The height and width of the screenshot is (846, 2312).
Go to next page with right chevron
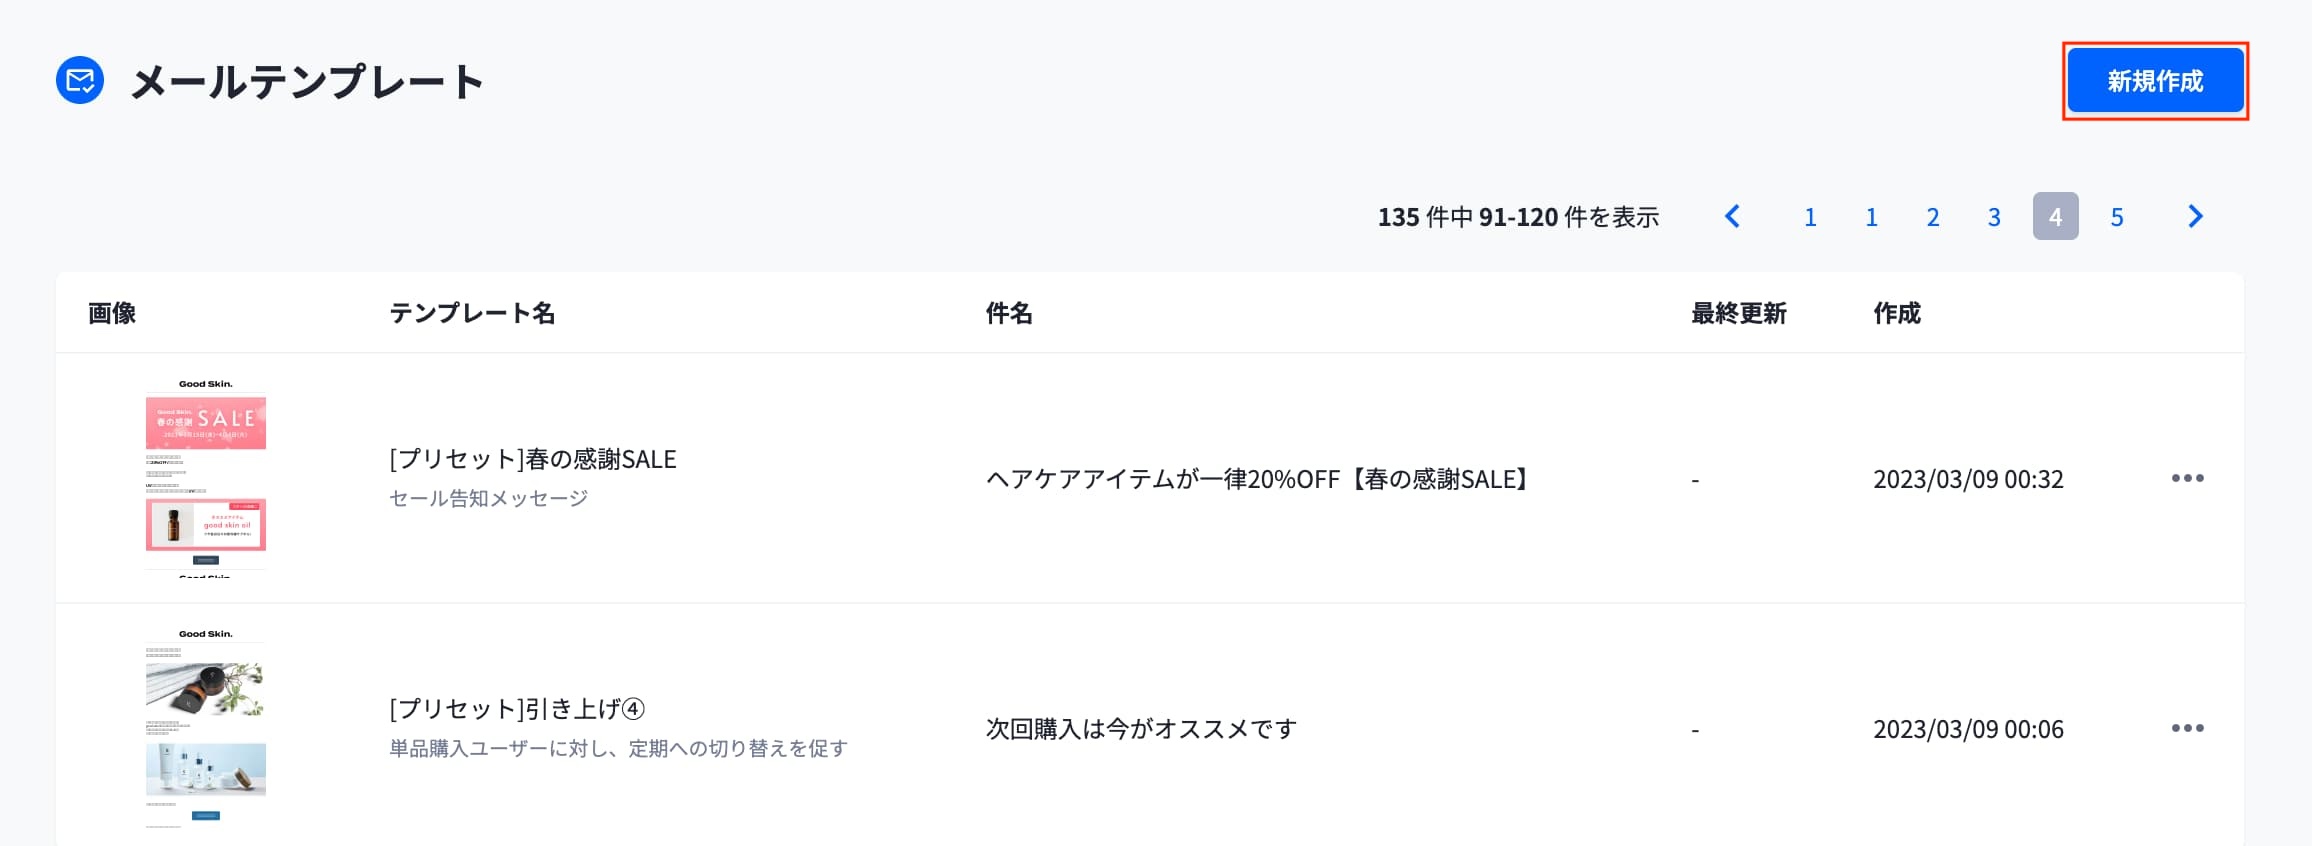(x=2195, y=216)
